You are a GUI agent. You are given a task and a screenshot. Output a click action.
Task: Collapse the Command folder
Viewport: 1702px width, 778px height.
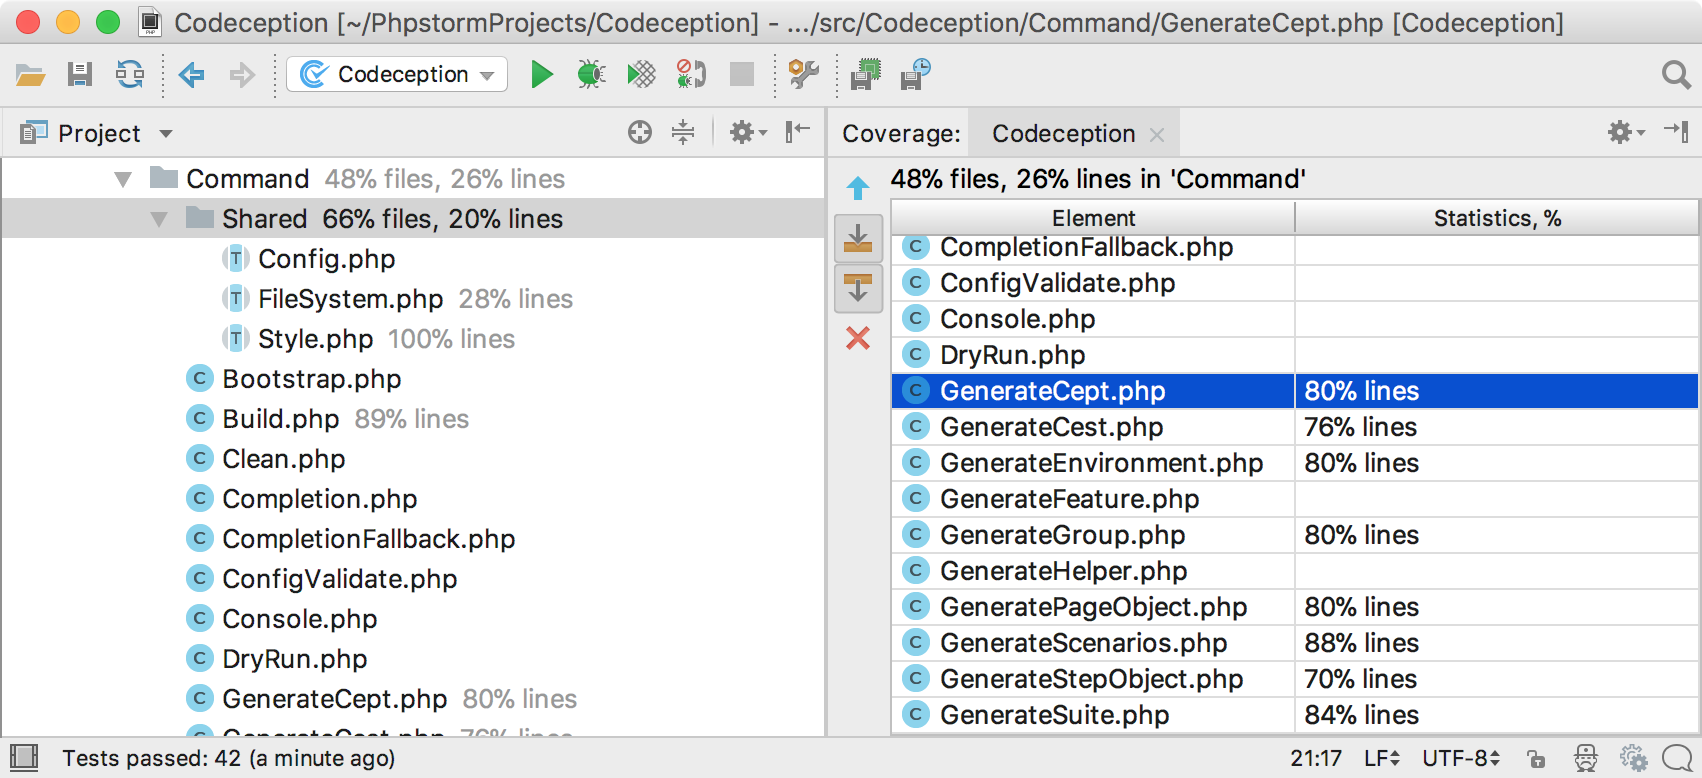(x=123, y=180)
